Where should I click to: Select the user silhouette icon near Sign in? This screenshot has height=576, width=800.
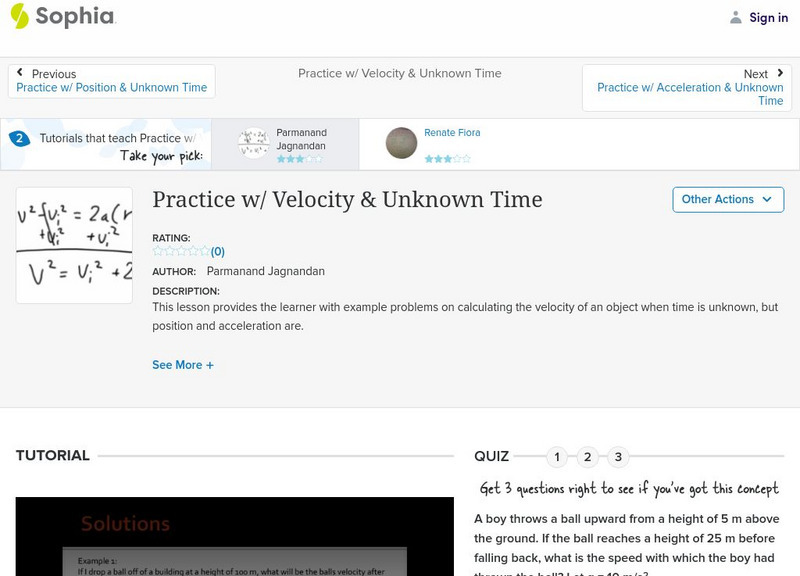click(x=736, y=17)
